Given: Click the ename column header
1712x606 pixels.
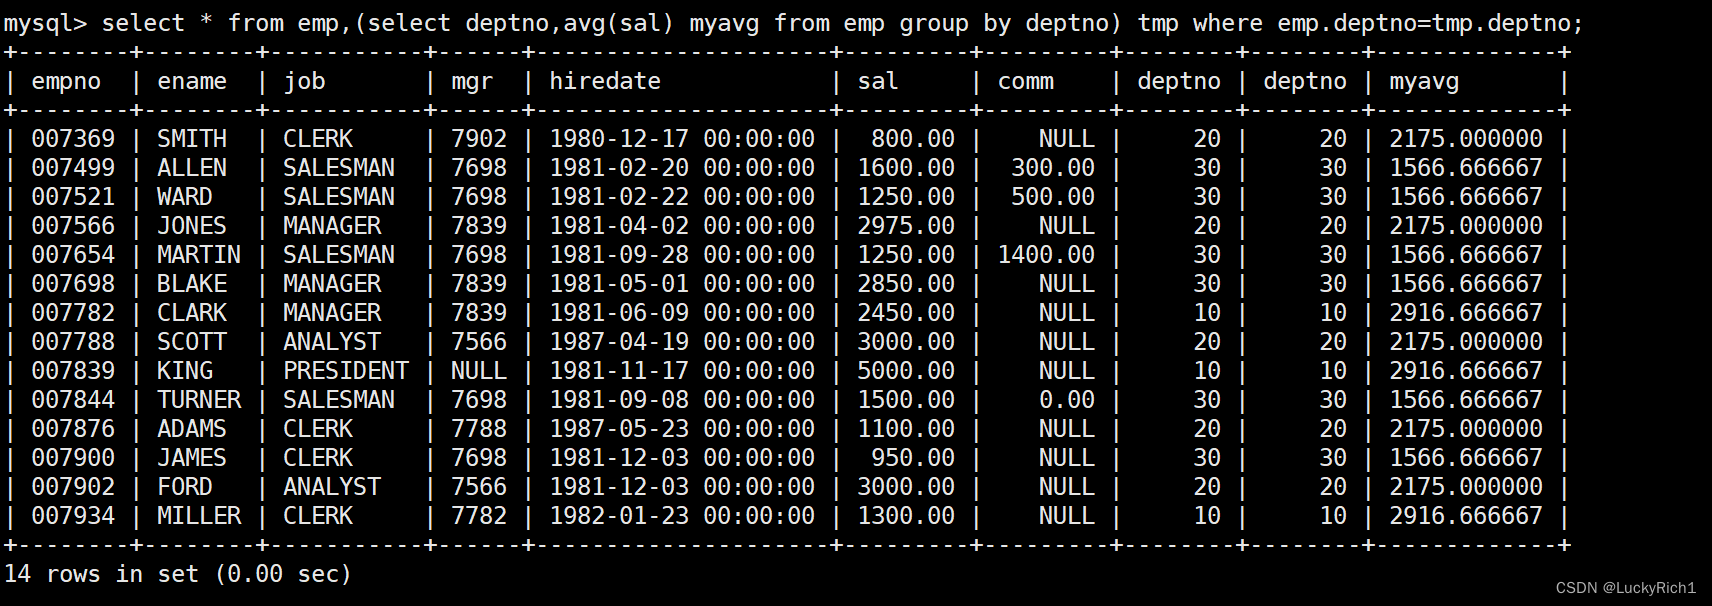Looking at the screenshot, I should tap(191, 82).
